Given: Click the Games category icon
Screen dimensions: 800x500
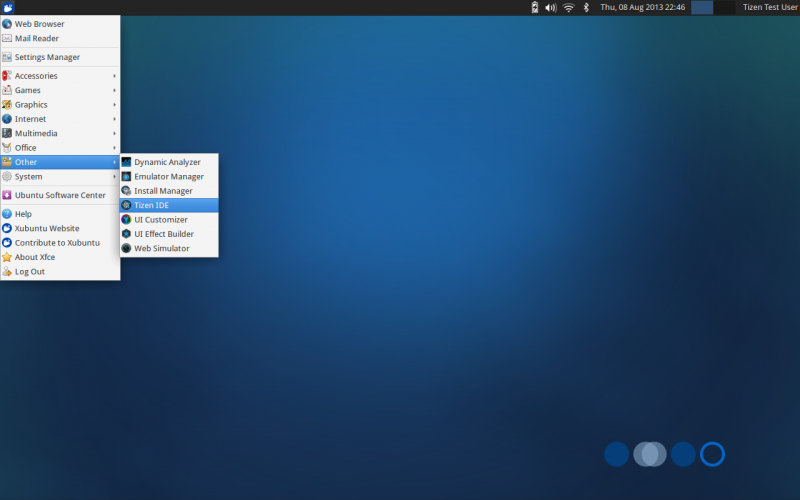Looking at the screenshot, I should click(7, 90).
